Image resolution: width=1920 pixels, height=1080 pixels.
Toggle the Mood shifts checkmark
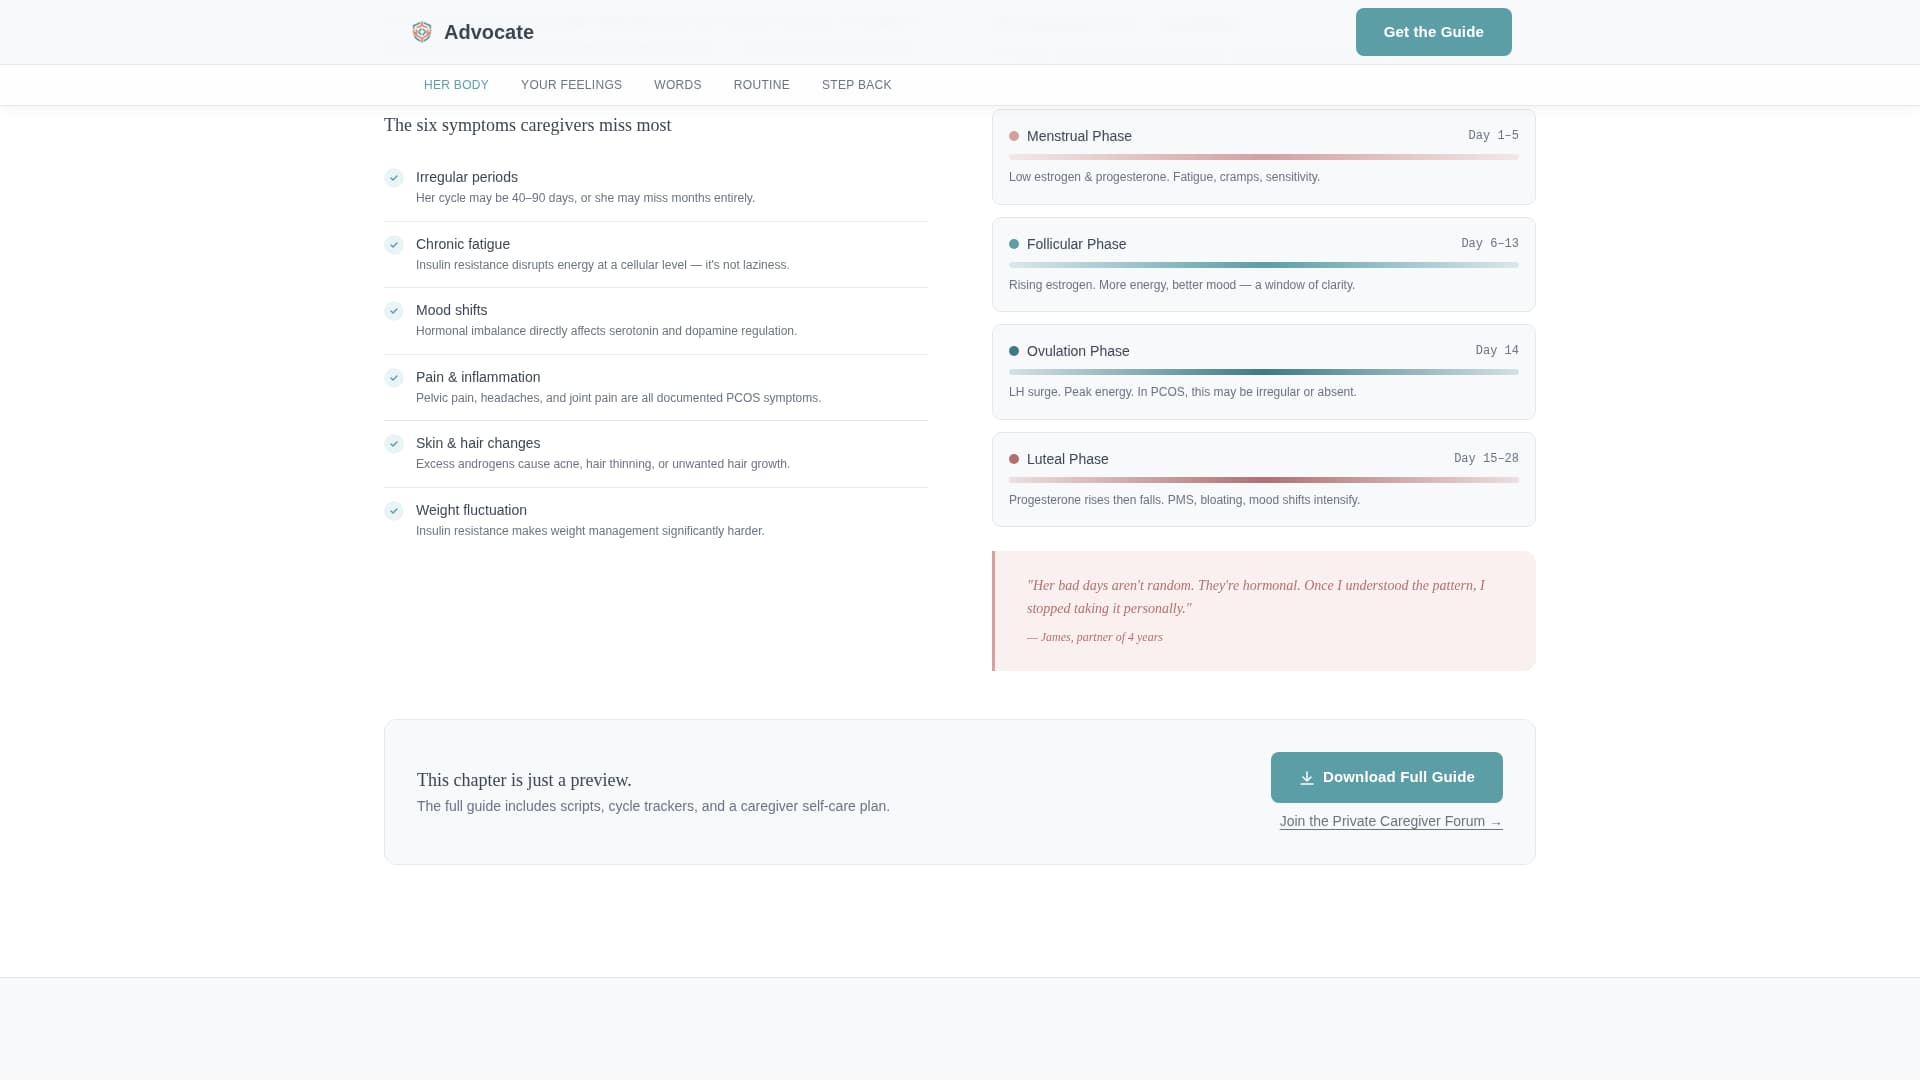(394, 311)
